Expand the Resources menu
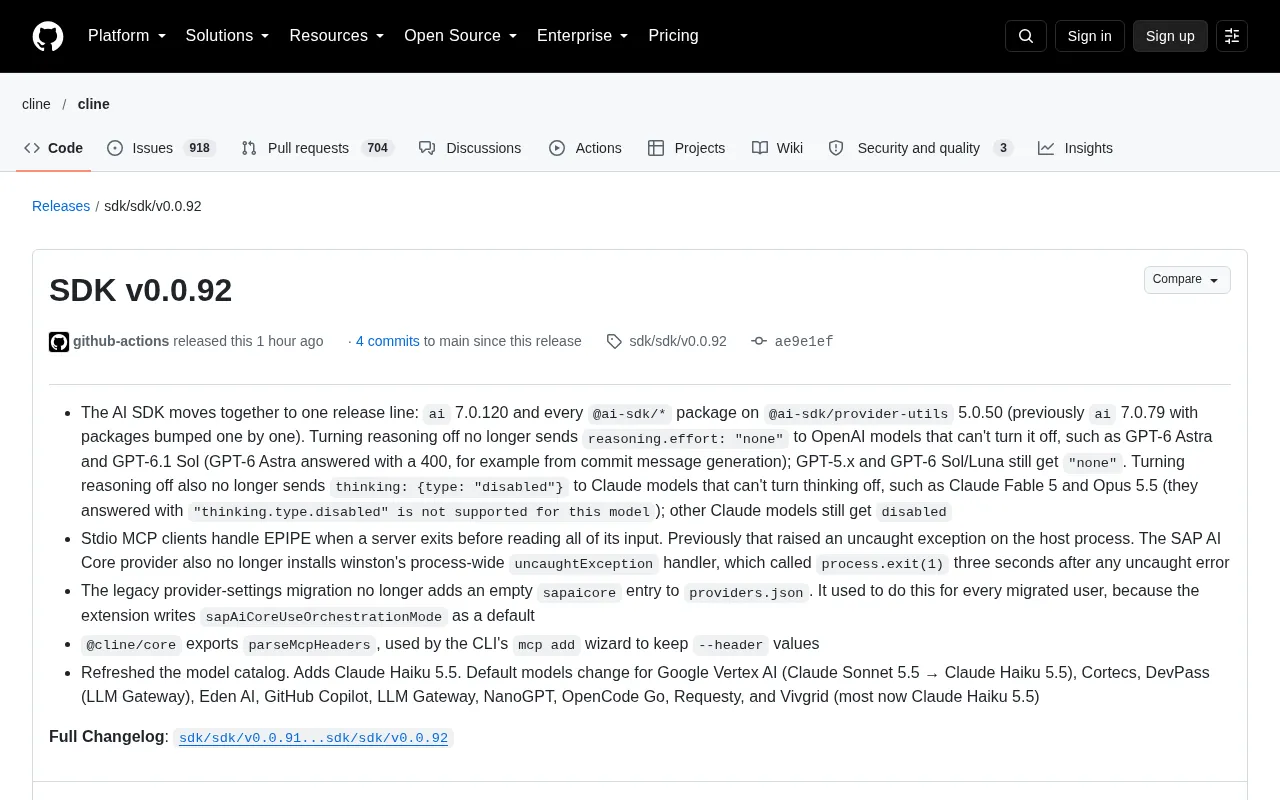The height and width of the screenshot is (800, 1280). 337,36
